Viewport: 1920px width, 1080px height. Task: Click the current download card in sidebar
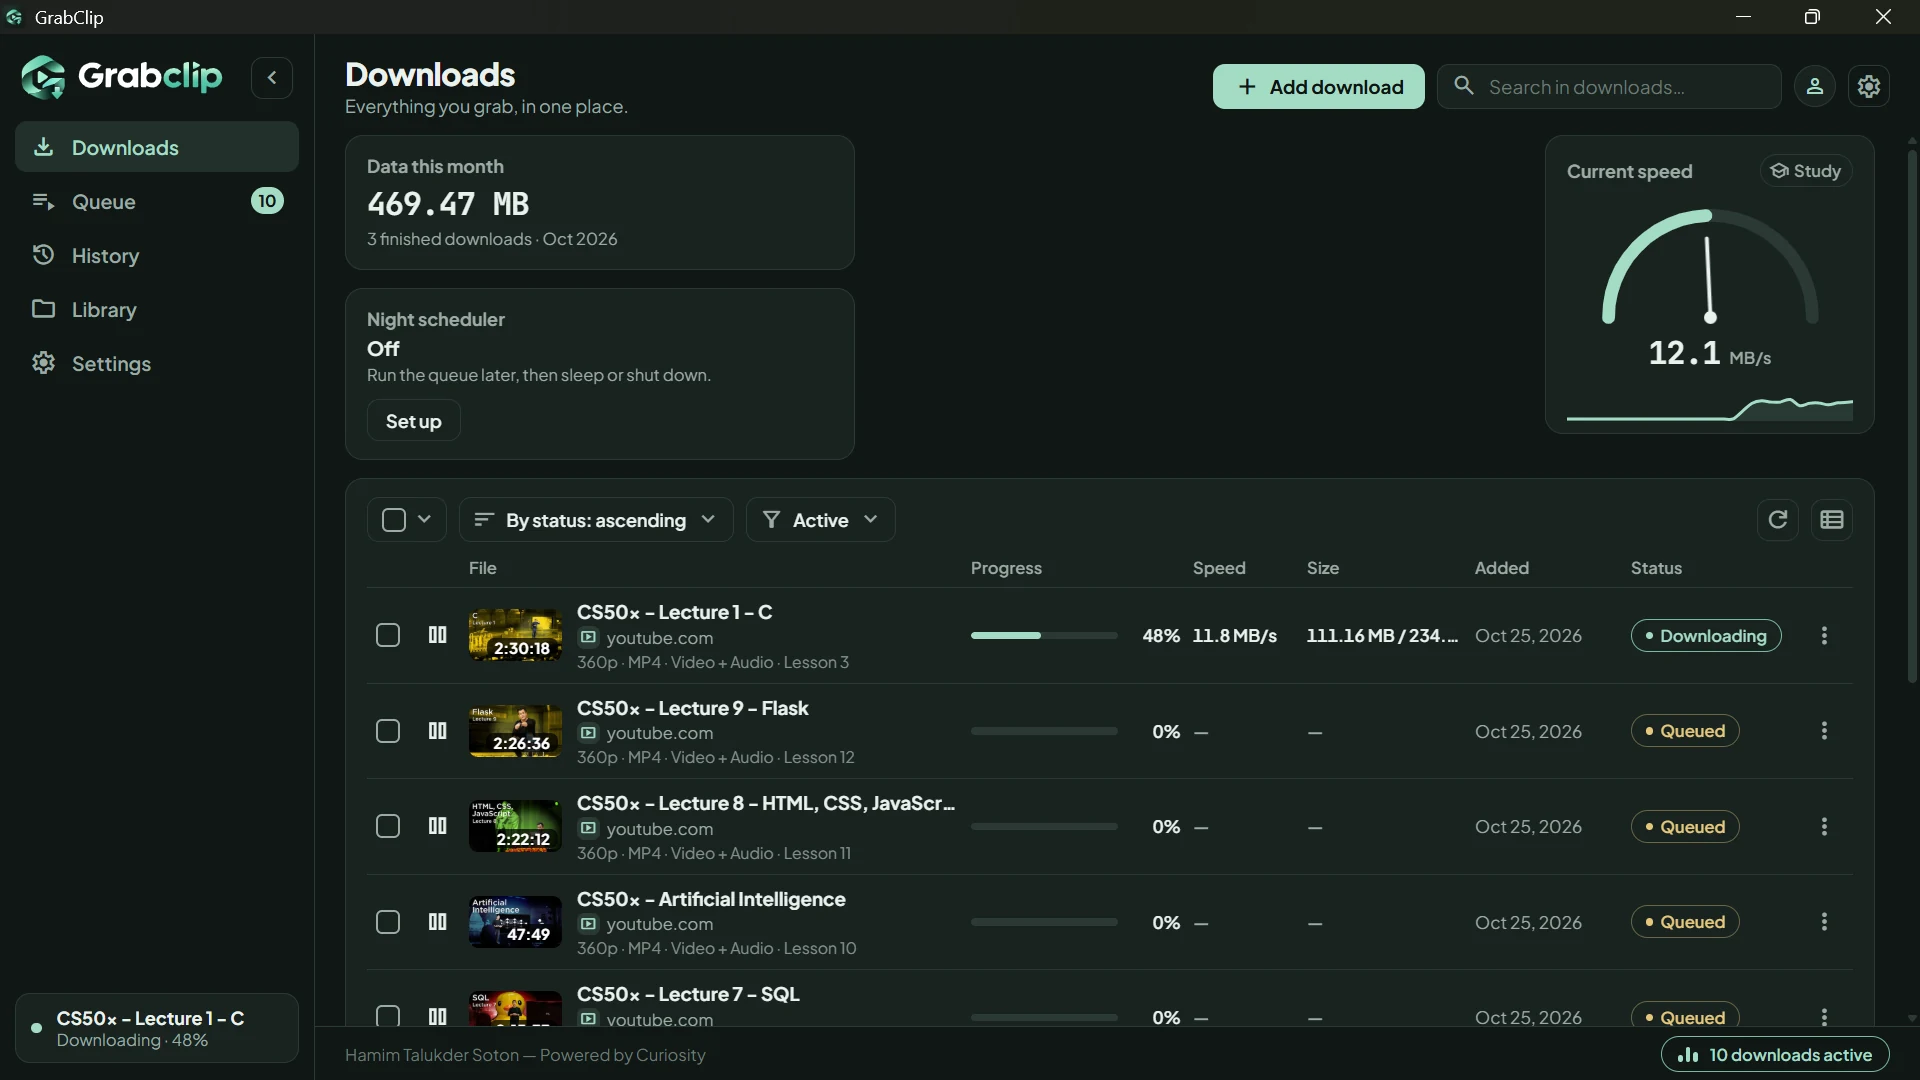click(x=157, y=1028)
